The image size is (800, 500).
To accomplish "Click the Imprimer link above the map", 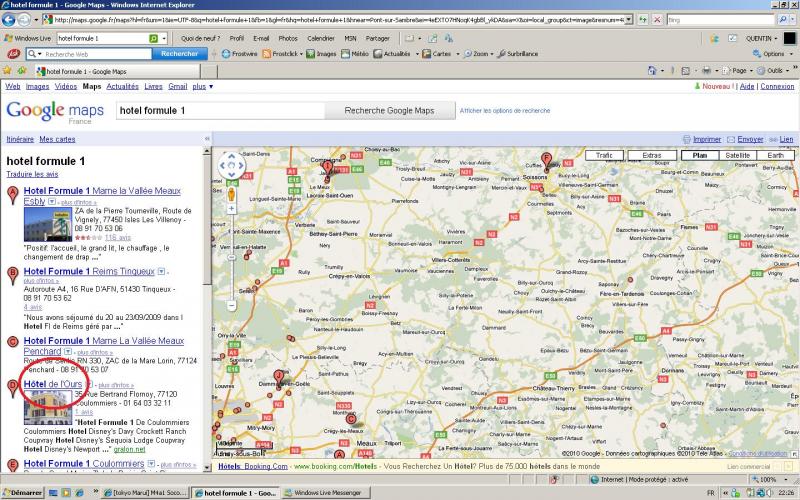I will pos(707,139).
